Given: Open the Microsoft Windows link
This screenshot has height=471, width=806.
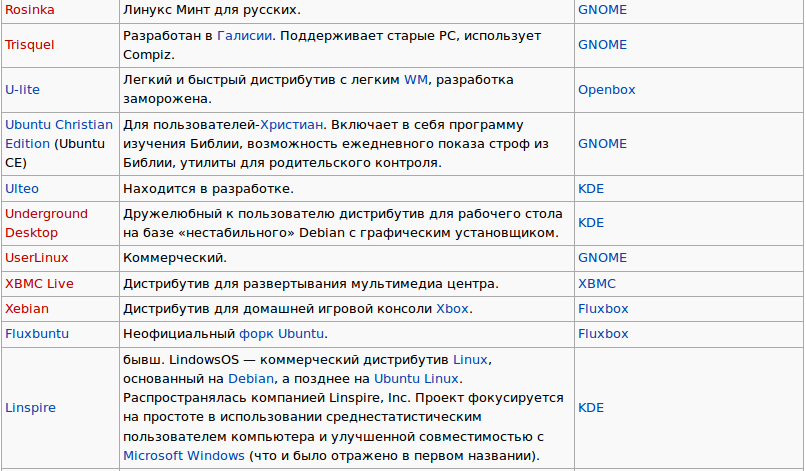Looking at the screenshot, I should click(x=184, y=456).
